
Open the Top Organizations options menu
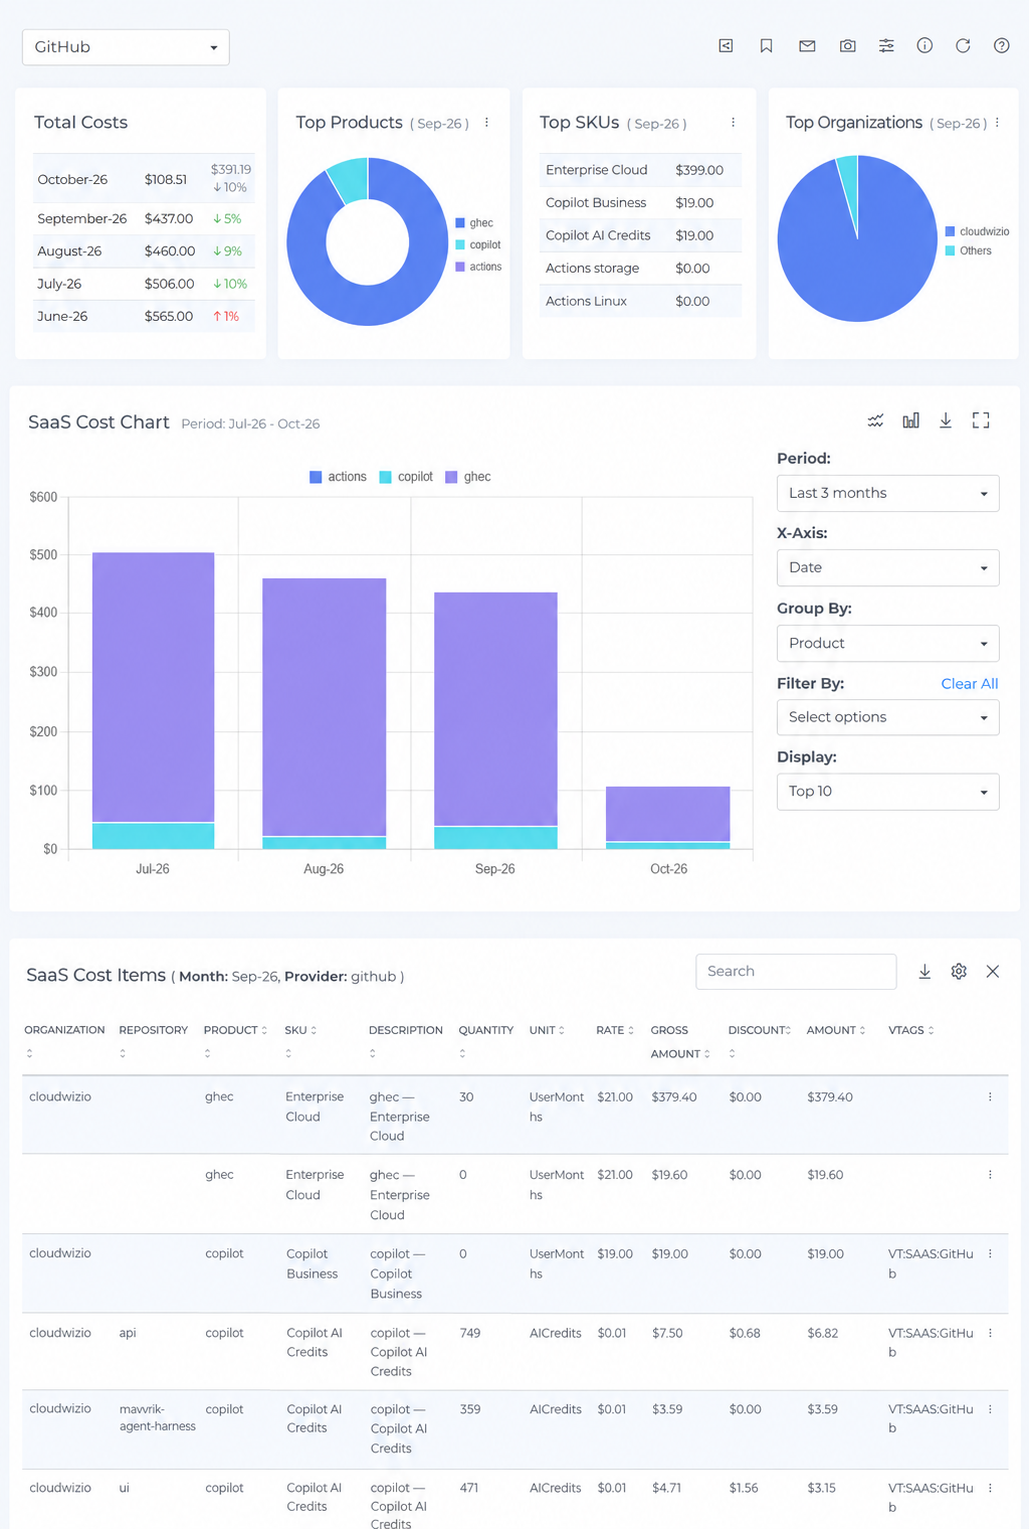coord(997,123)
